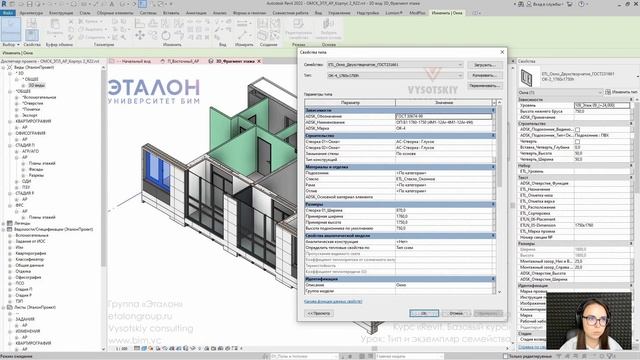Switch to the Управление ribbon tab

(x=339, y=13)
